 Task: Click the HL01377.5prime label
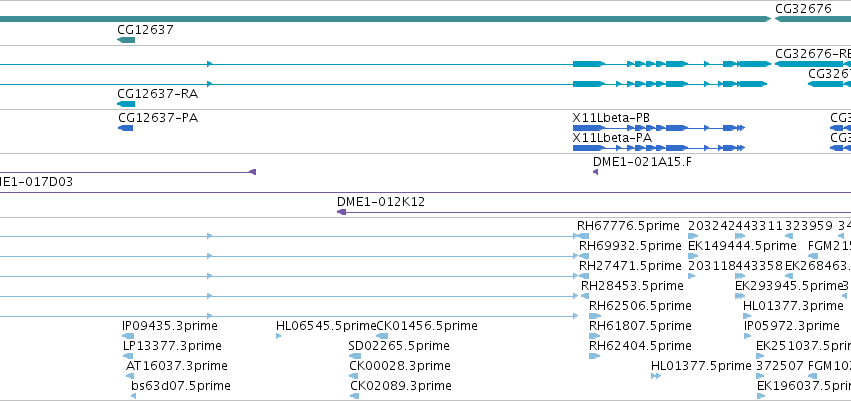click(701, 366)
